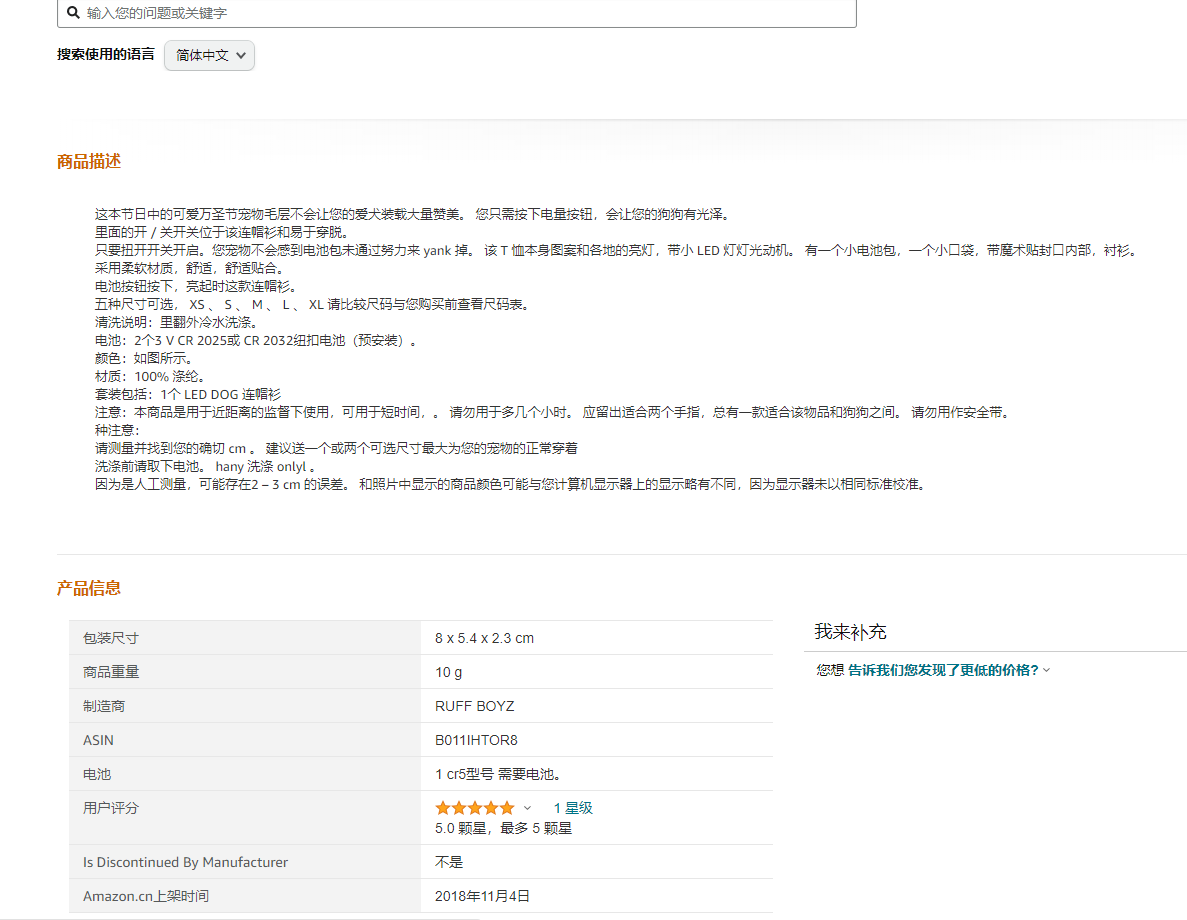
Task: Click the 商品重量 label cell
Action: [245, 672]
